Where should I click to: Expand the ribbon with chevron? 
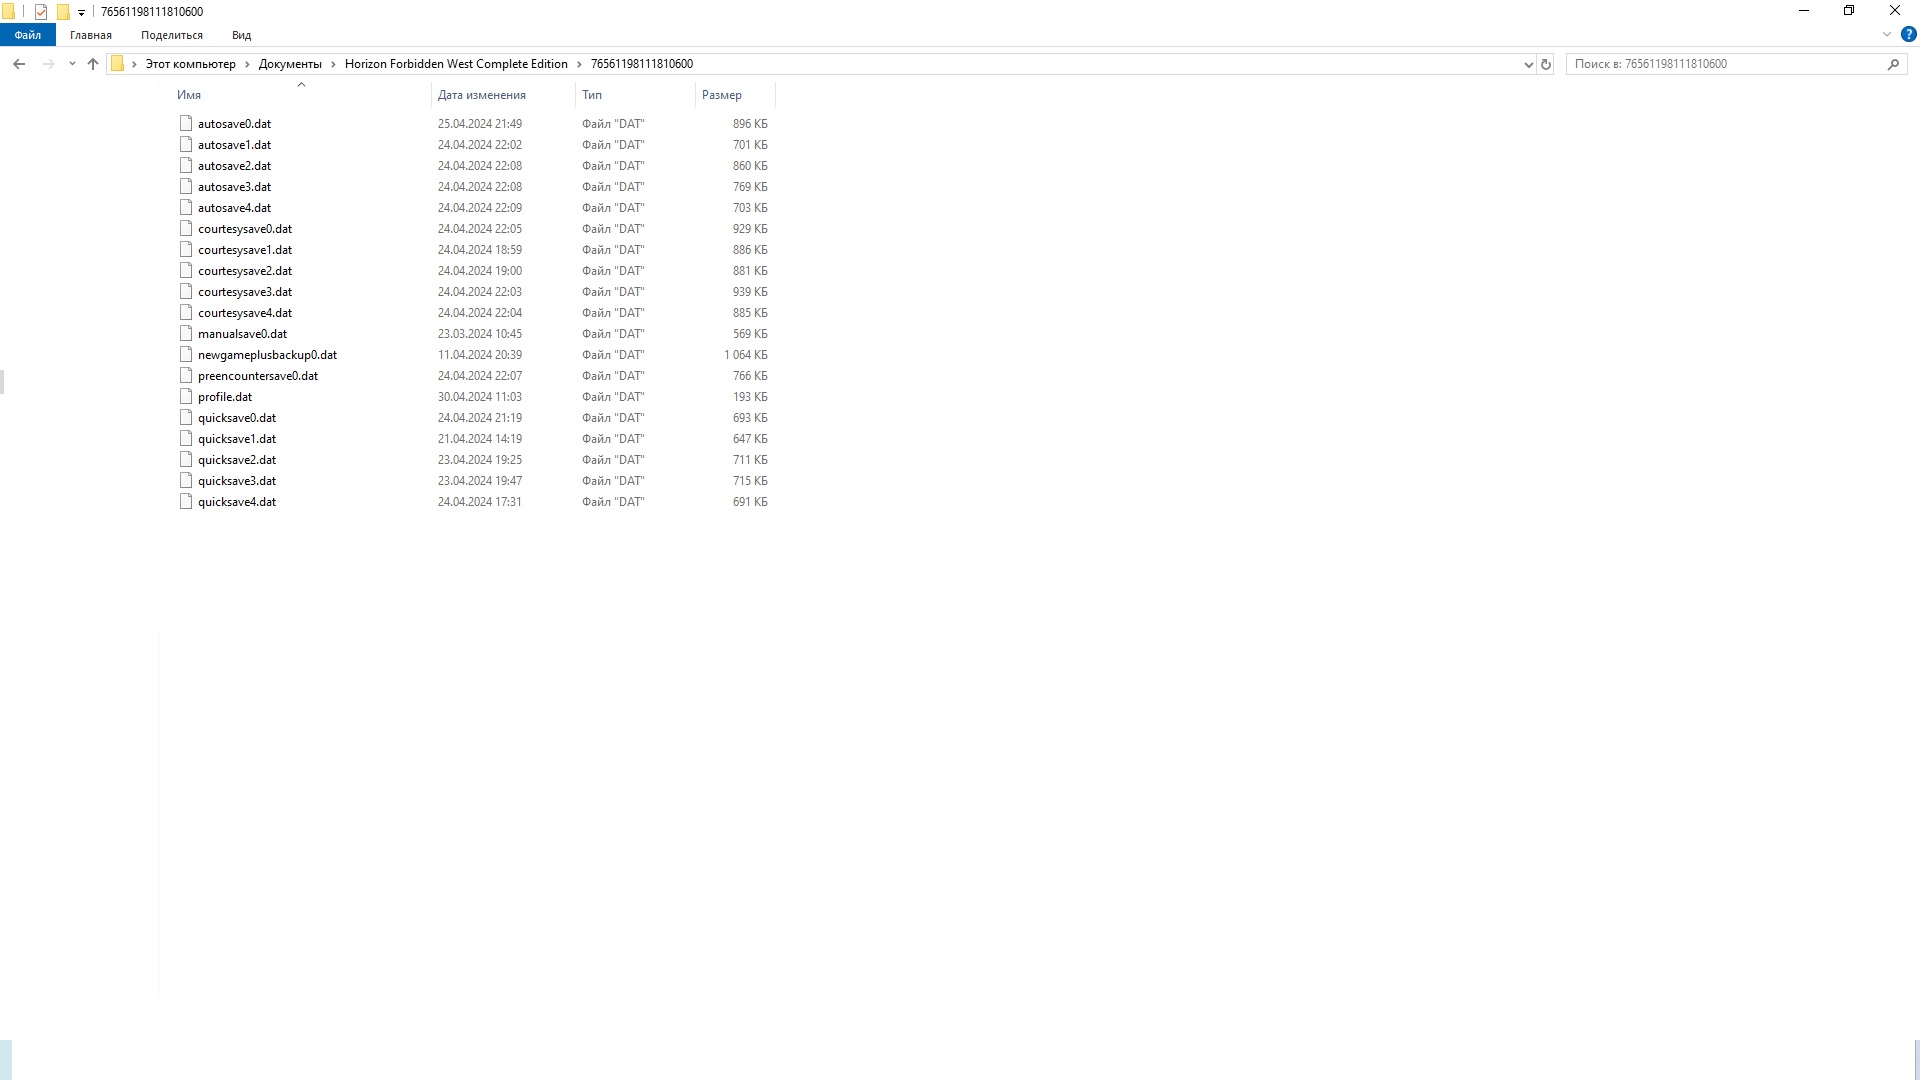(1886, 34)
